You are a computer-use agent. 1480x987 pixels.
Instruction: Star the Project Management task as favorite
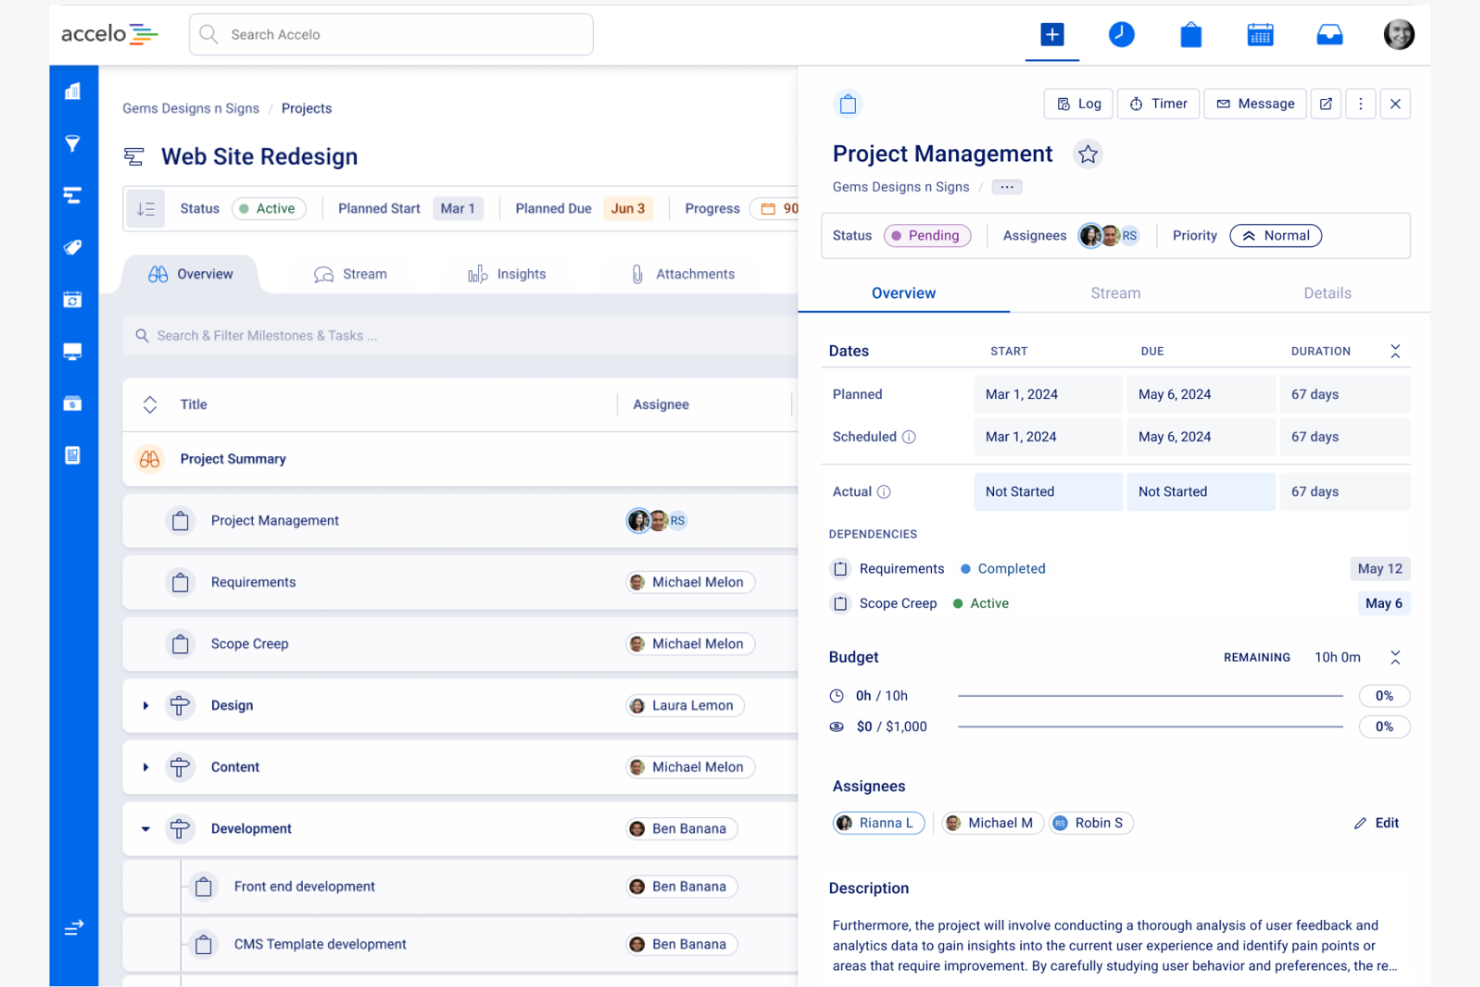click(1087, 154)
